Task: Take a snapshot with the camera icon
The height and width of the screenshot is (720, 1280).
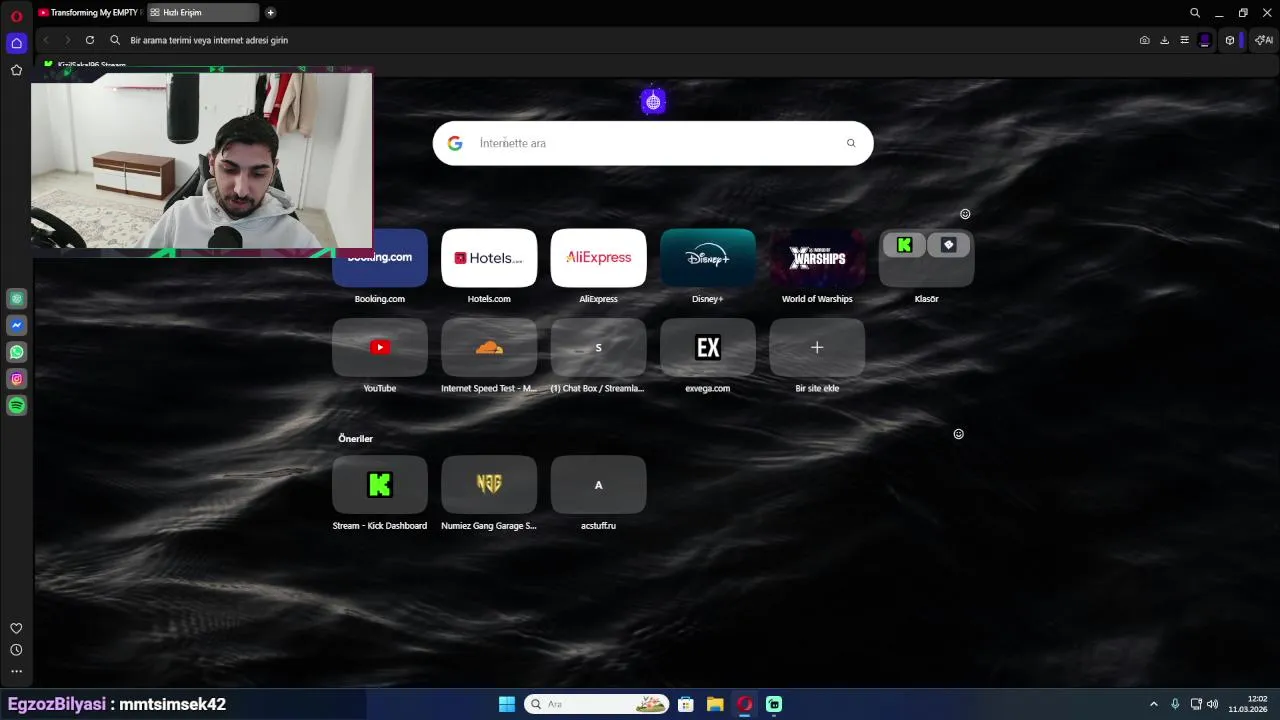Action: [x=1144, y=40]
